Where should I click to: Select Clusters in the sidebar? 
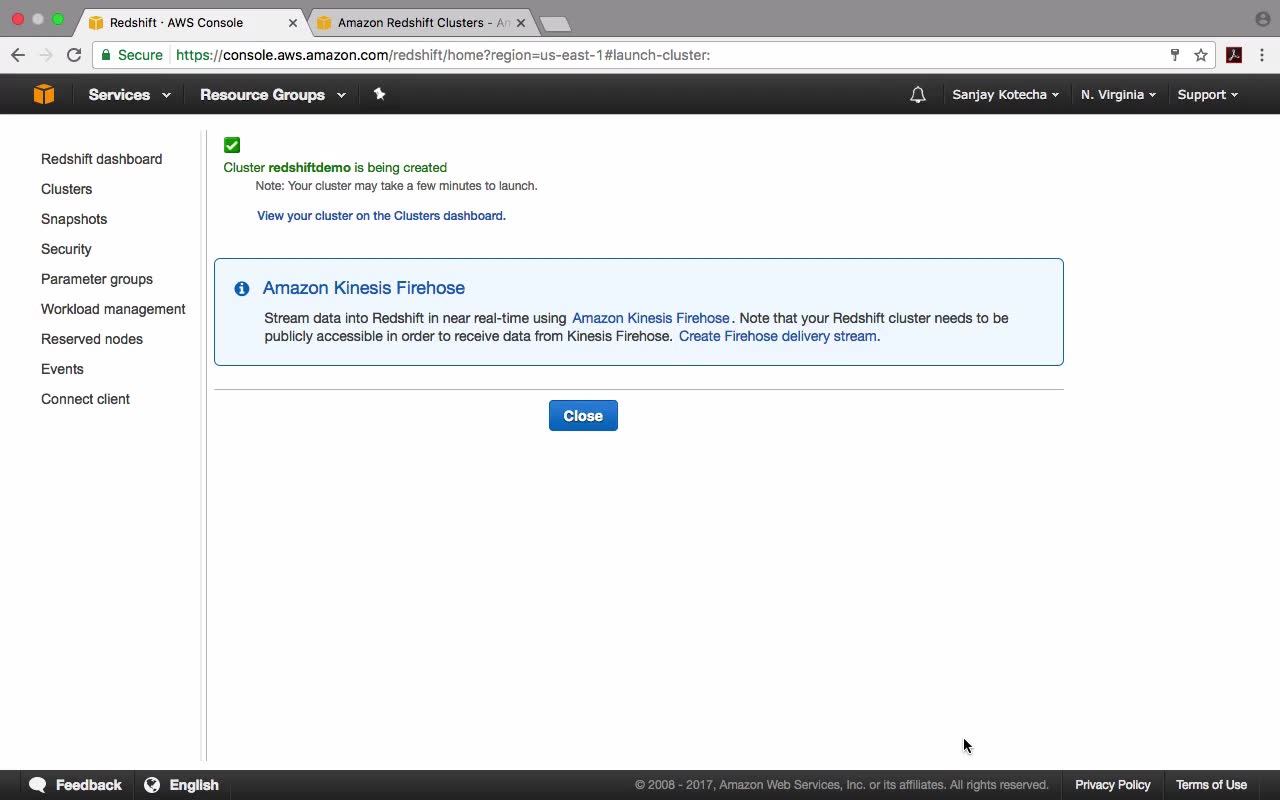pyautogui.click(x=66, y=189)
